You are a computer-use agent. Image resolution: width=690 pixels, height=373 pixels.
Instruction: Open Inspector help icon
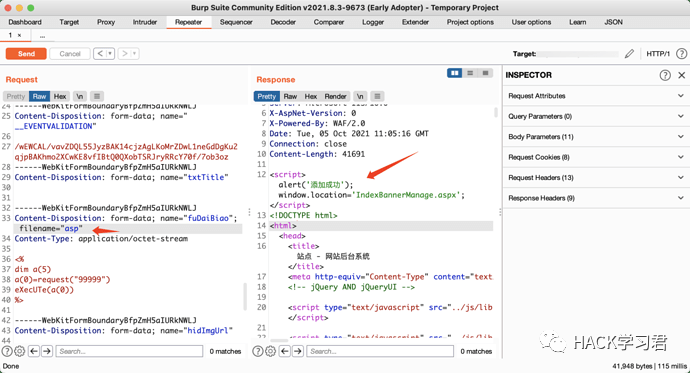tap(665, 75)
